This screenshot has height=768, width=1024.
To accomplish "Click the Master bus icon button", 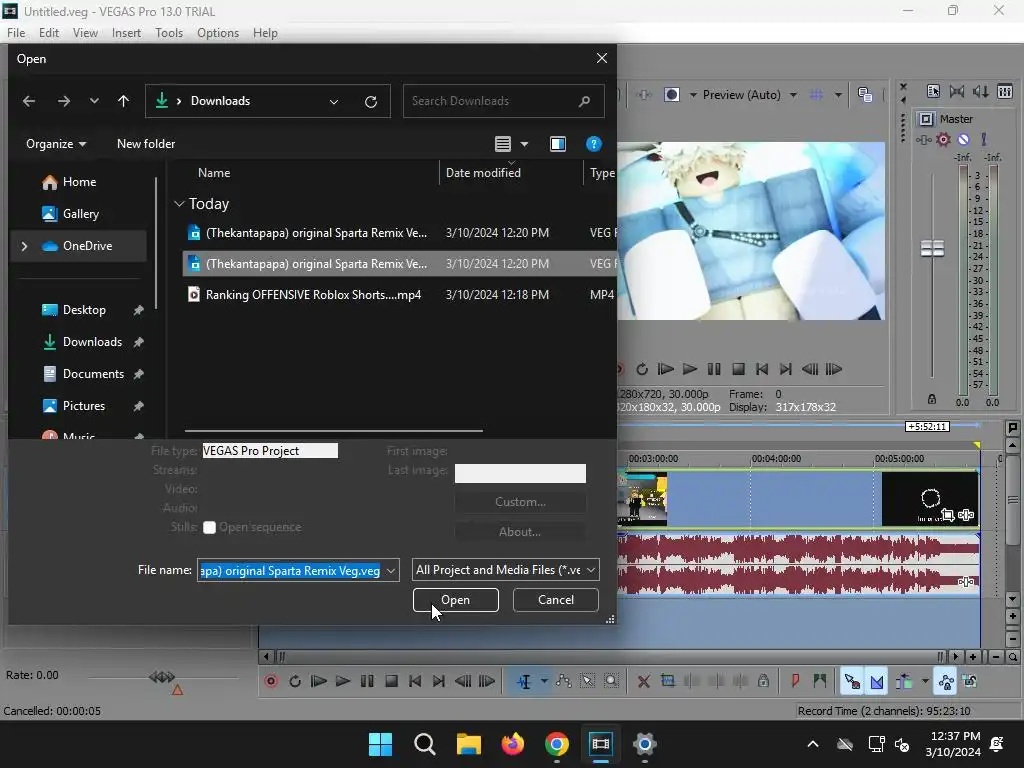I will (926, 119).
